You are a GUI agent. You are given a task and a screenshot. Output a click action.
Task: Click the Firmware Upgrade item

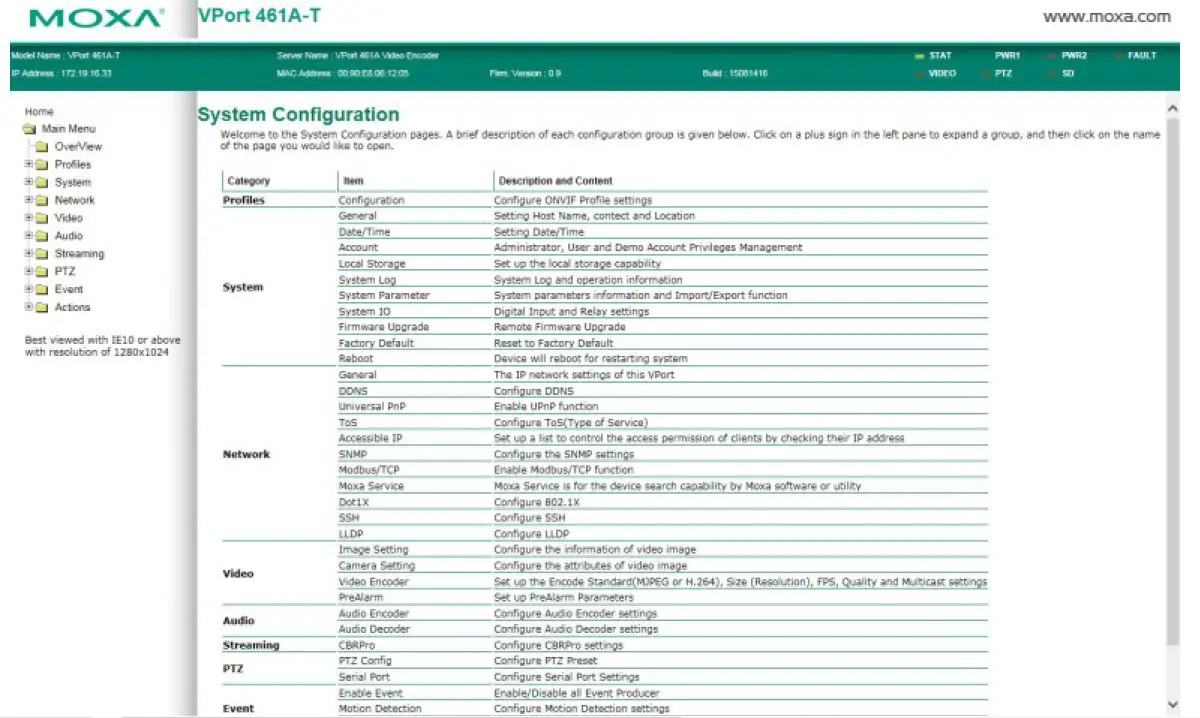[383, 327]
